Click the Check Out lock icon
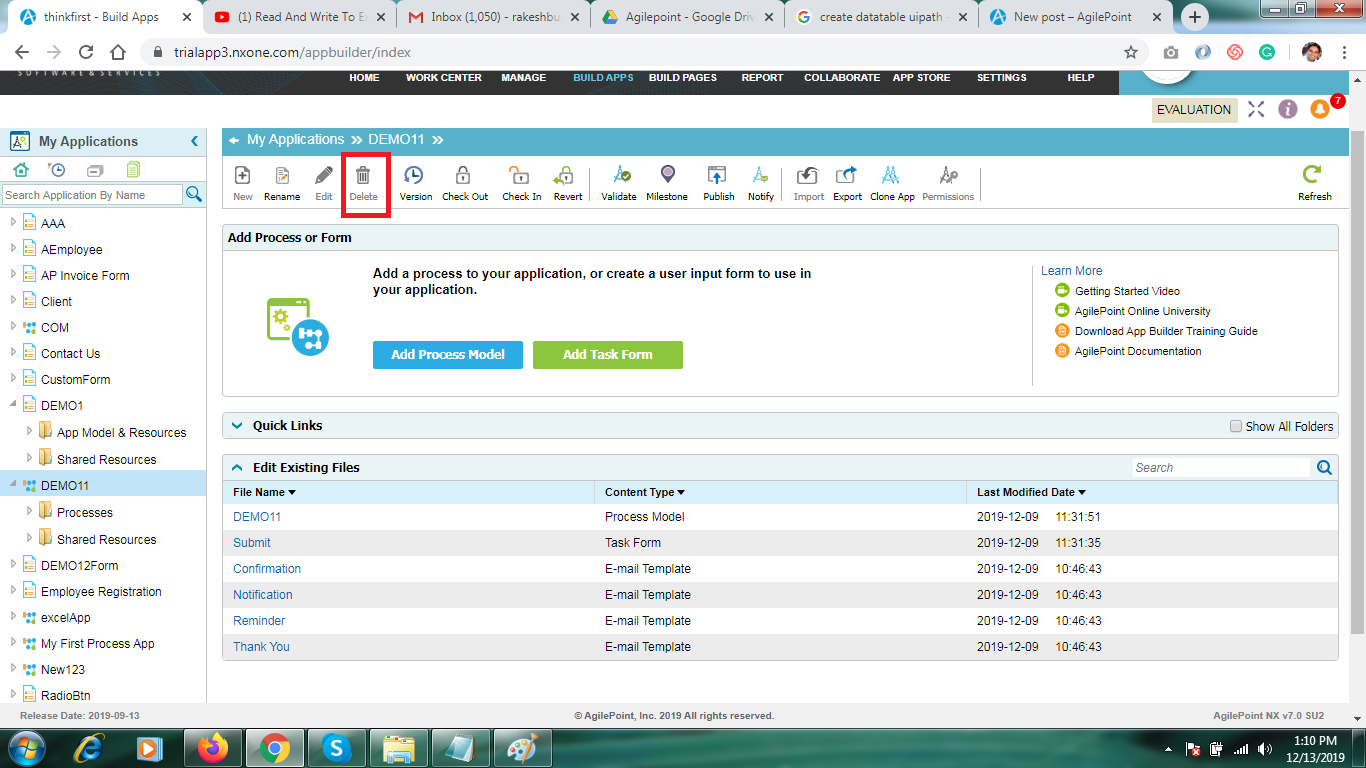Screen dimensions: 1366x768 (464, 176)
